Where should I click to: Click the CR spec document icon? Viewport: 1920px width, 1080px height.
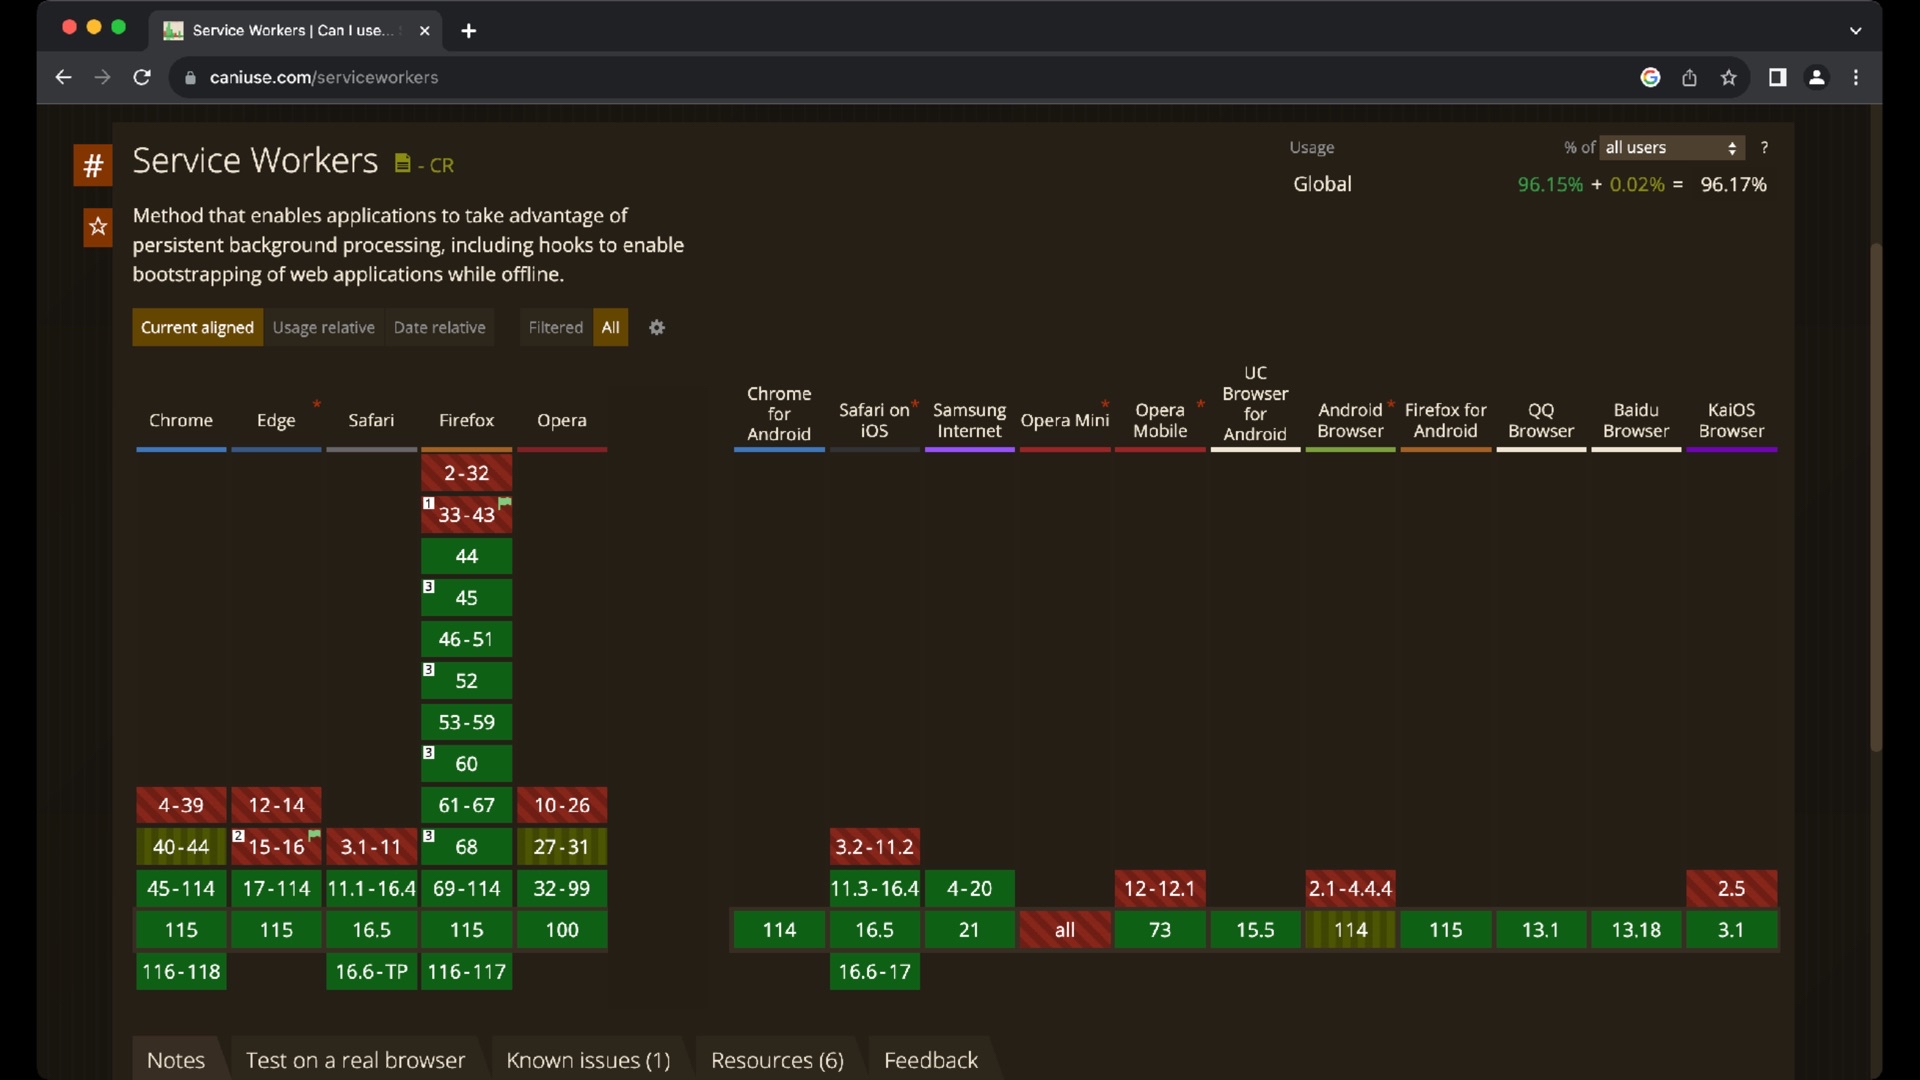coord(402,163)
